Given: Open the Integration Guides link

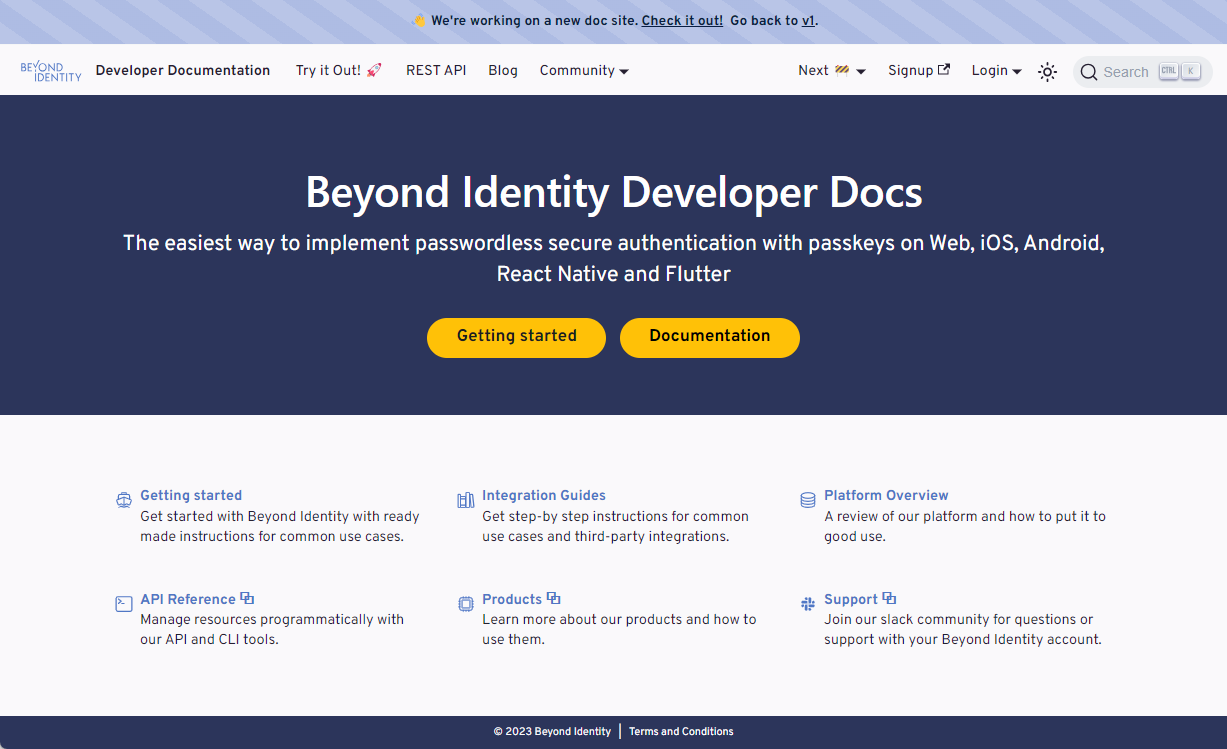Looking at the screenshot, I should click(544, 495).
